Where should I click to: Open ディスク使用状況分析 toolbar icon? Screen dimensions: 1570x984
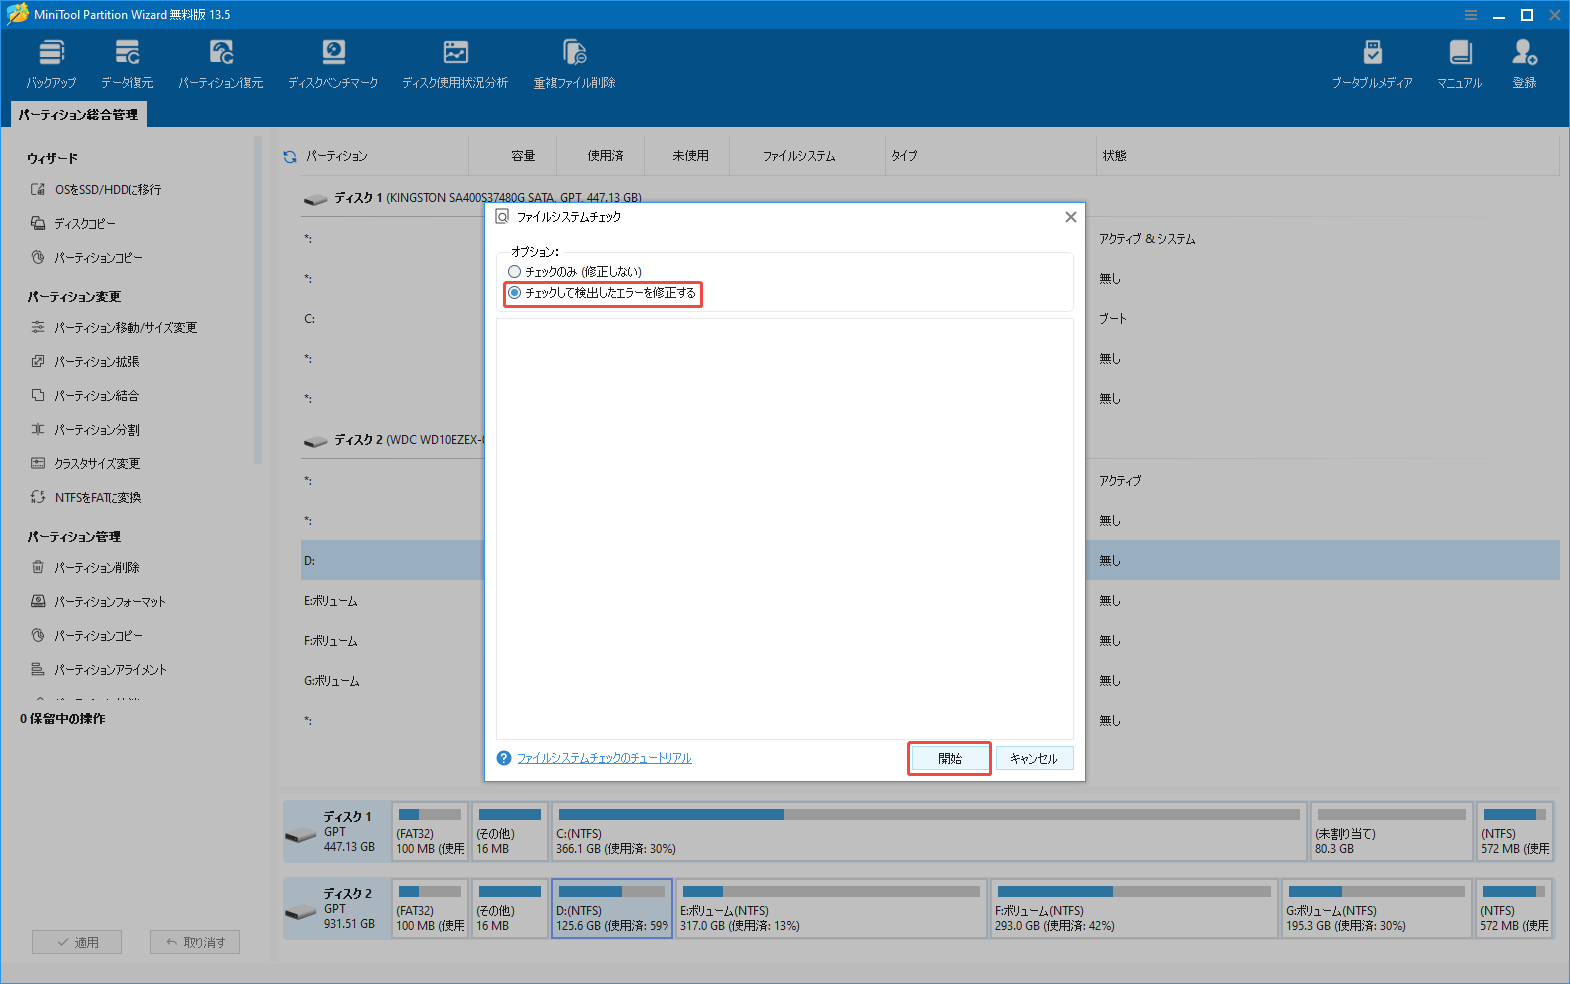[455, 64]
